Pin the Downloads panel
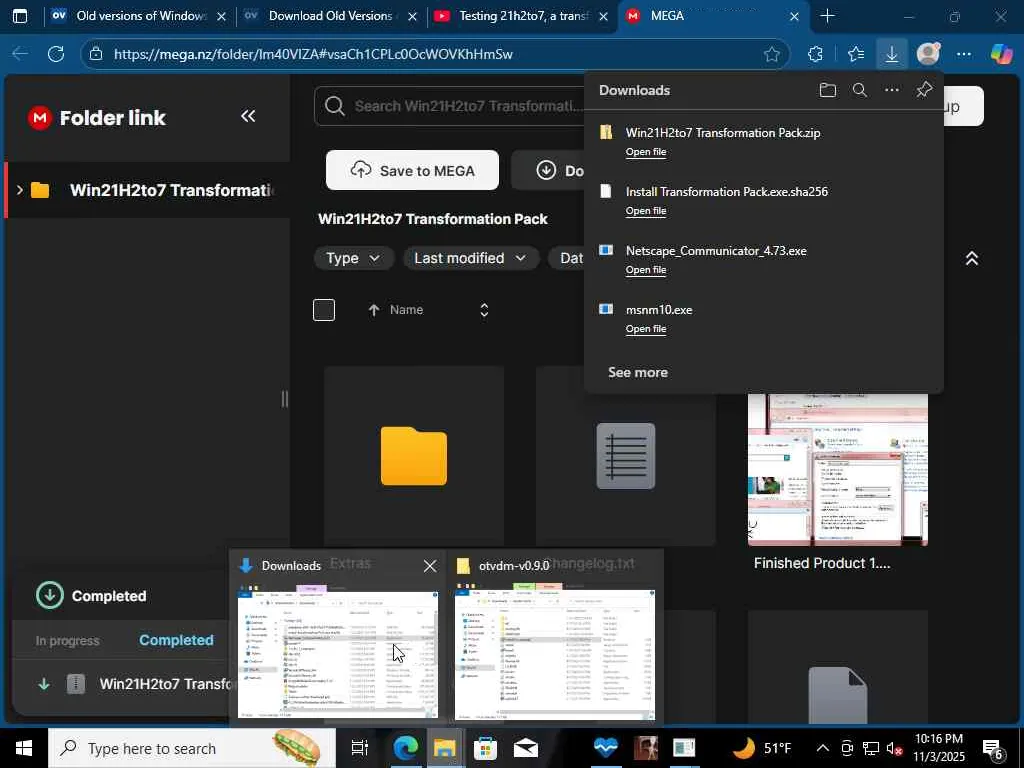Viewport: 1024px width, 768px height. (x=924, y=90)
